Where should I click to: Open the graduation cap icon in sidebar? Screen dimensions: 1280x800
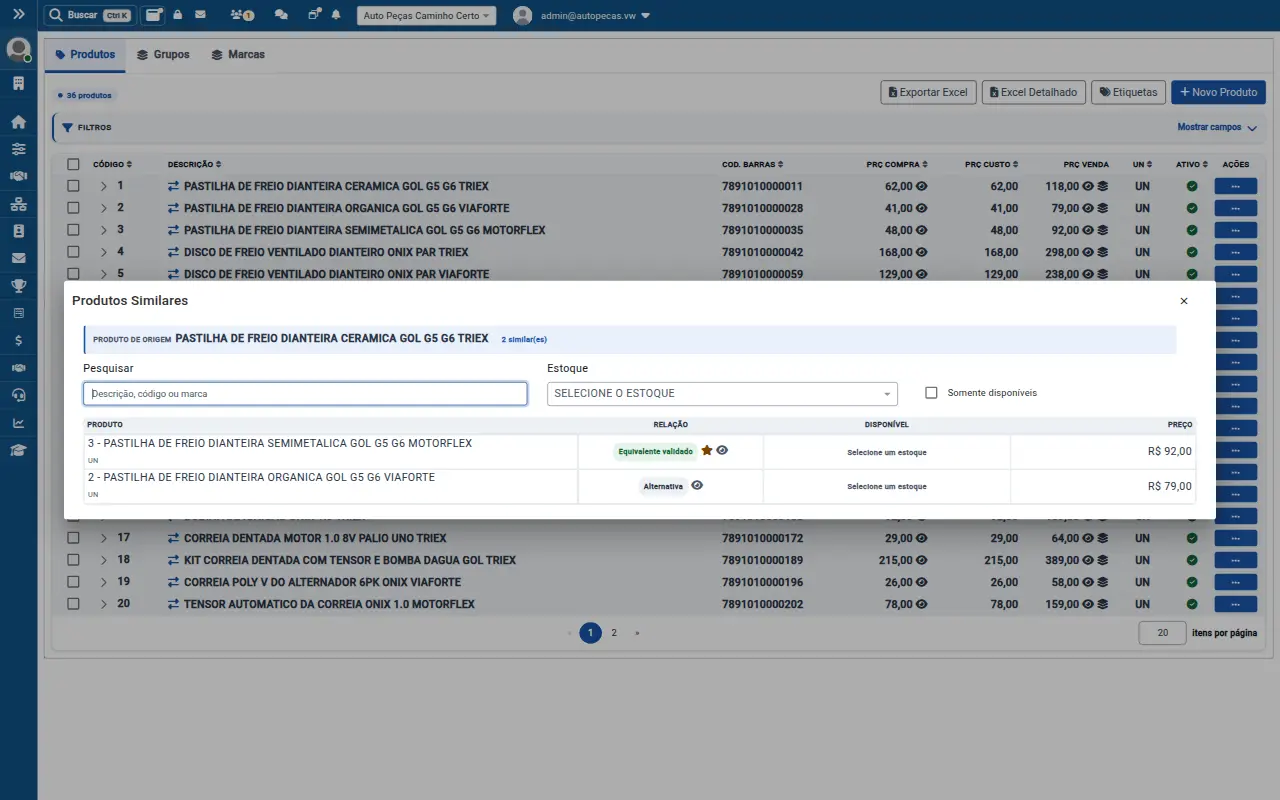(x=18, y=450)
